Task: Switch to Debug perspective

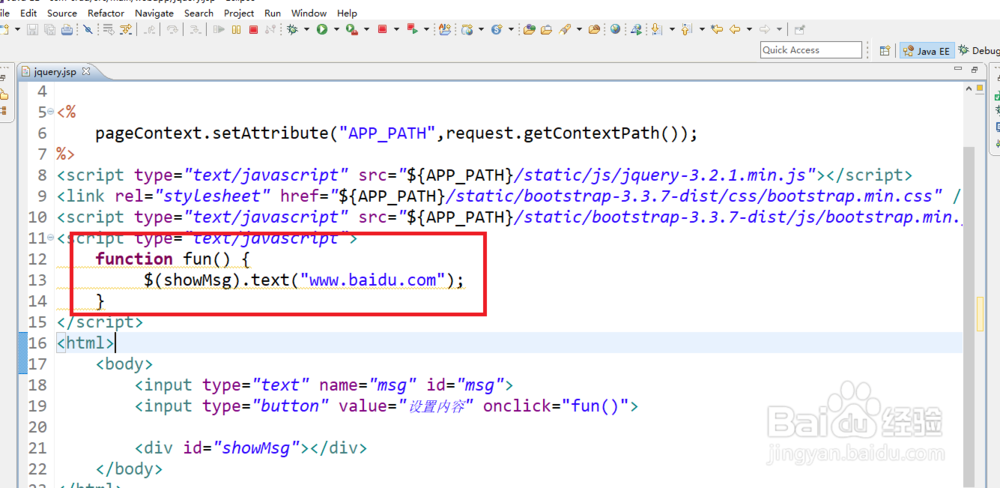Action: [978, 50]
